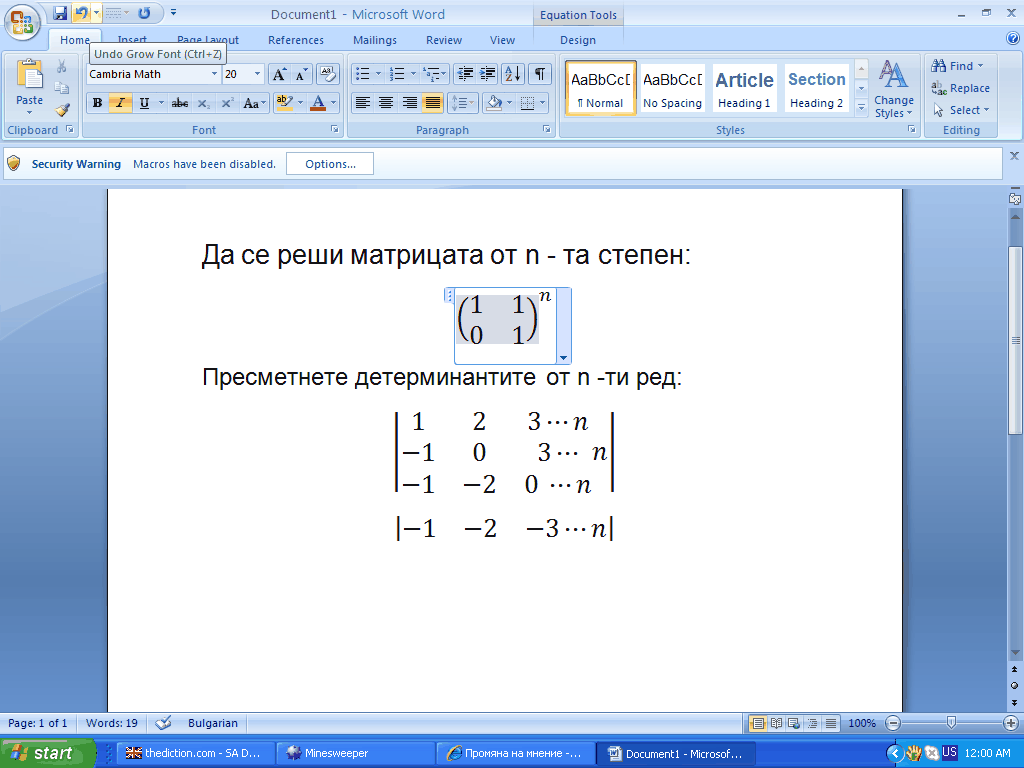Toggle Strikethrough formatting
Screen dimensions: 1024x768
[180, 103]
